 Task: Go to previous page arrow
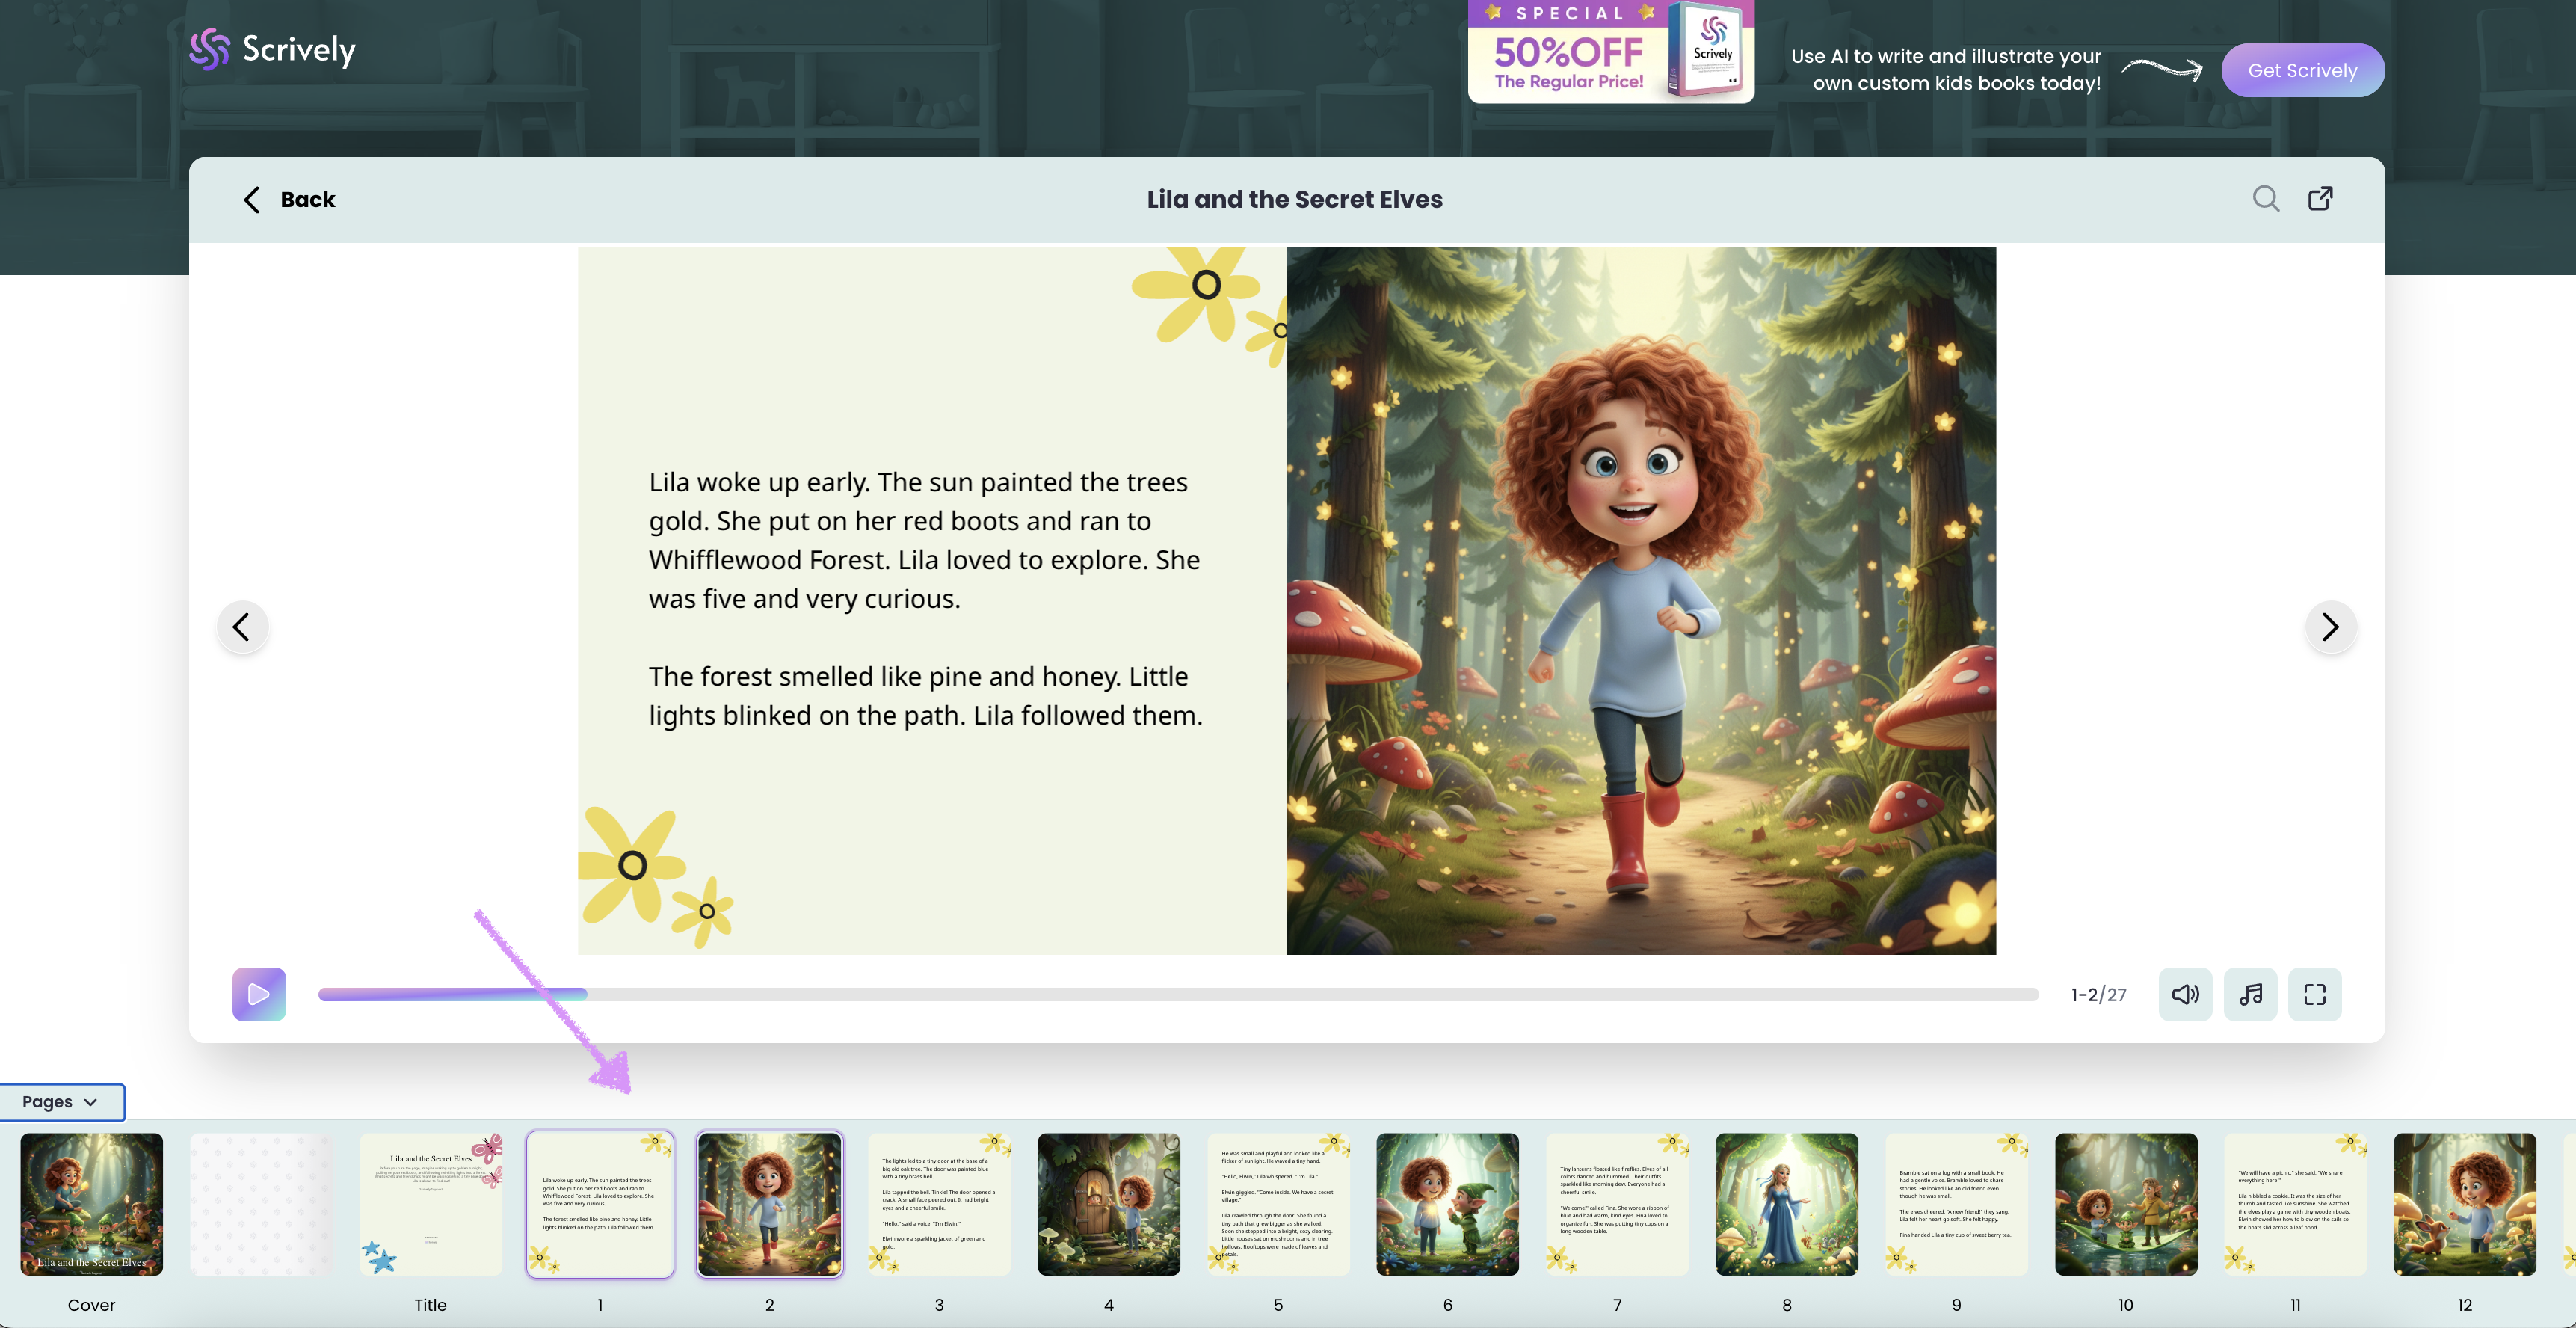tap(242, 627)
